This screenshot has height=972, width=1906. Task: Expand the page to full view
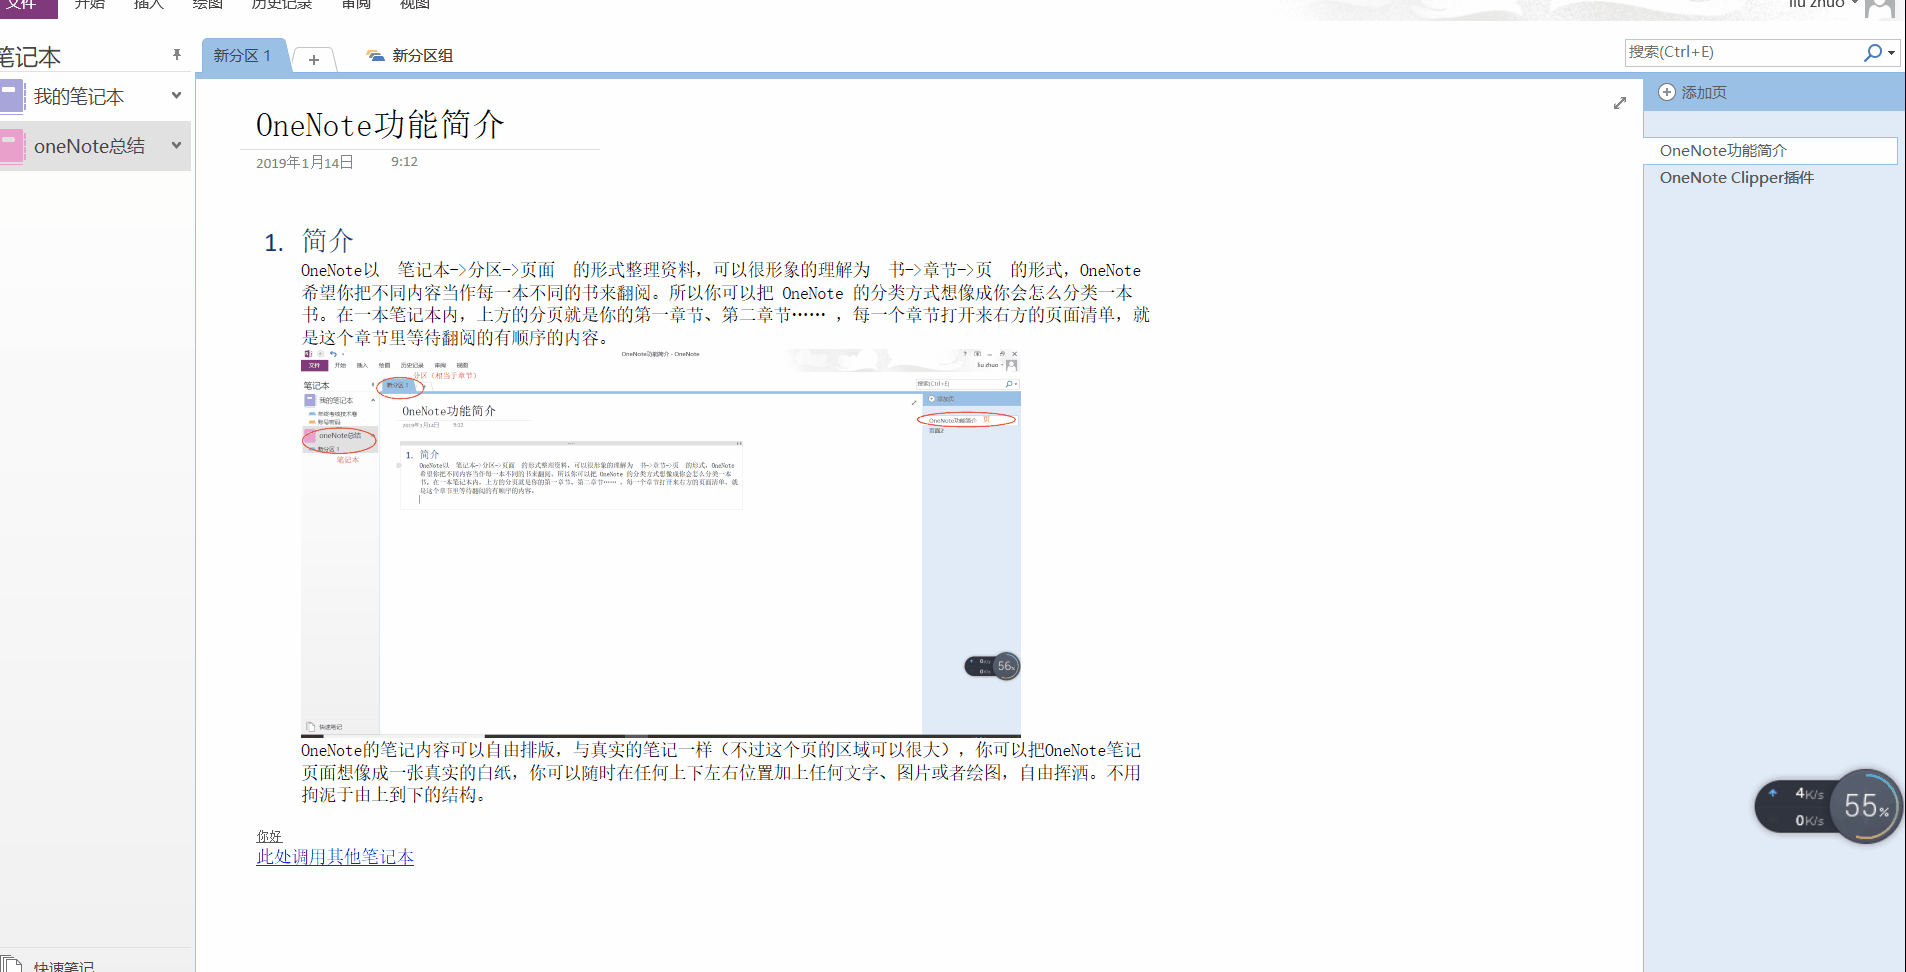point(1620,103)
